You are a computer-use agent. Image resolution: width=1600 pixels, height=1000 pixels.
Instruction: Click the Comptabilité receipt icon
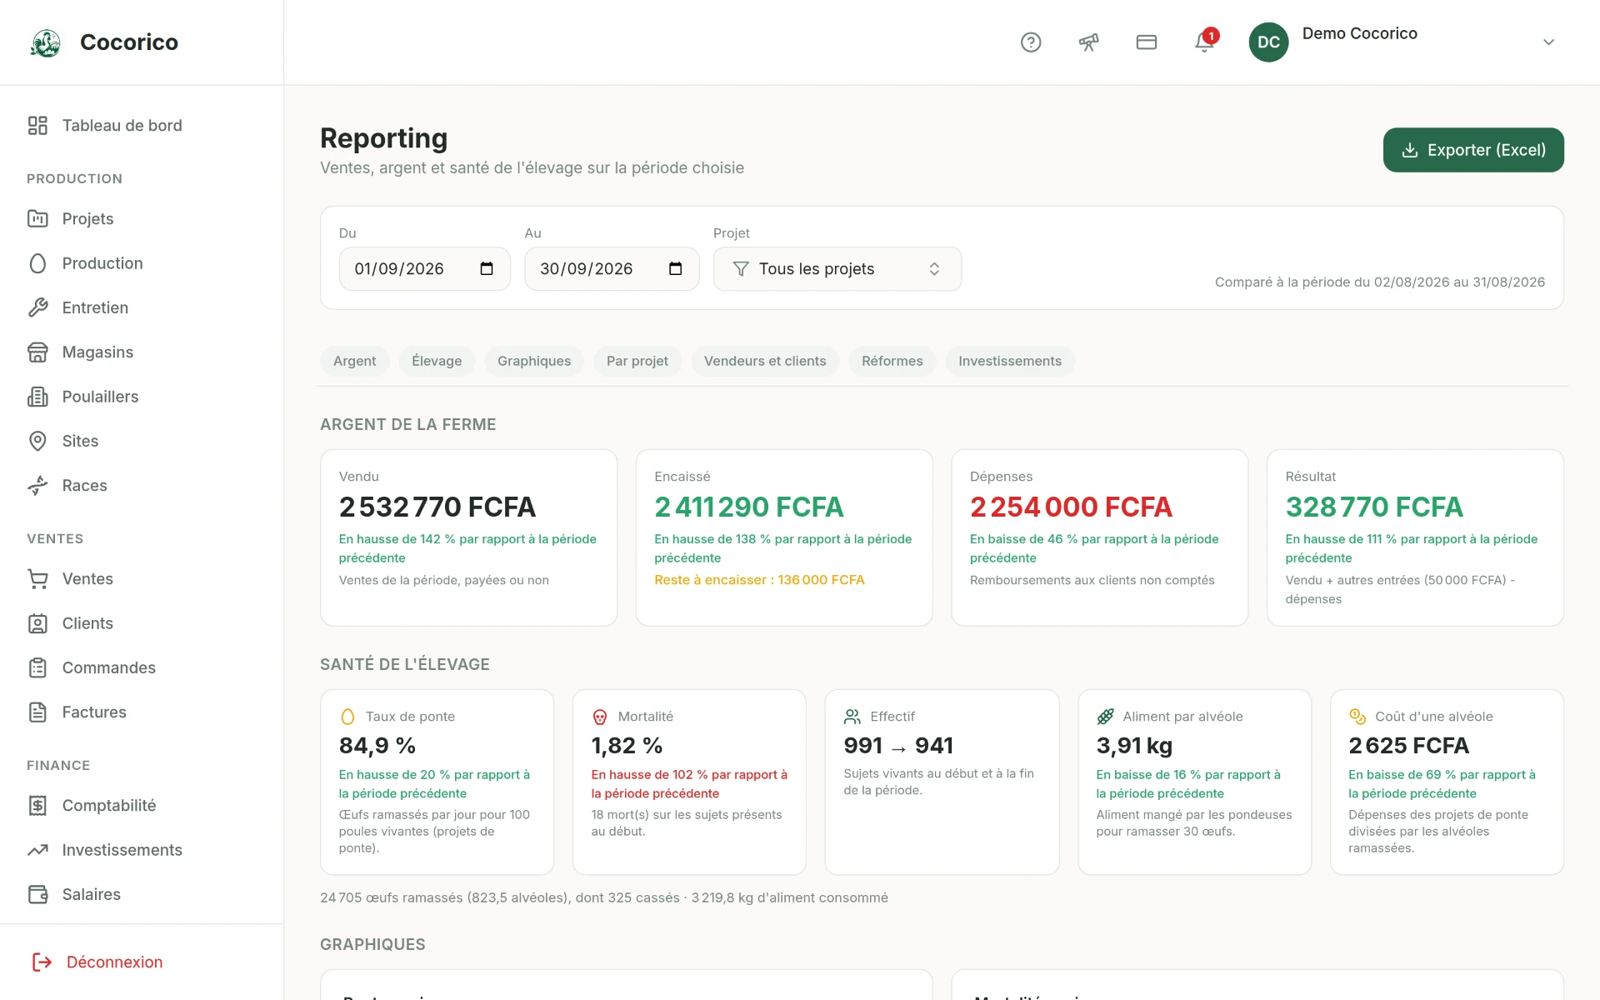(38, 806)
